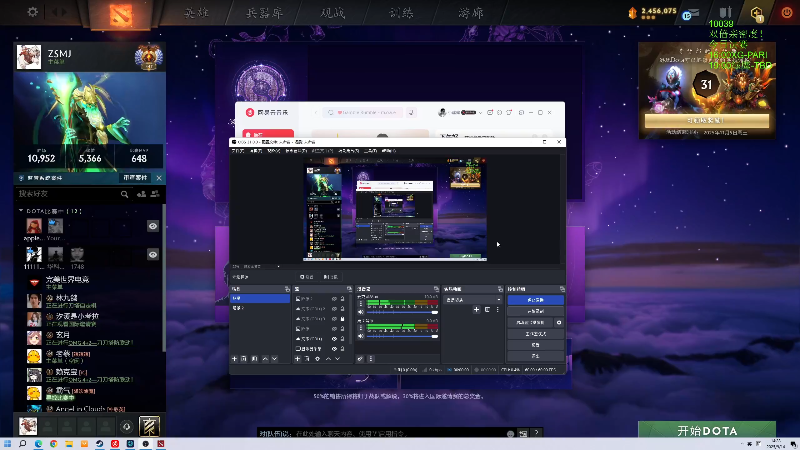Adjust second mixer channel volume slider
Screen dimensions: 800x450
pos(402,336)
